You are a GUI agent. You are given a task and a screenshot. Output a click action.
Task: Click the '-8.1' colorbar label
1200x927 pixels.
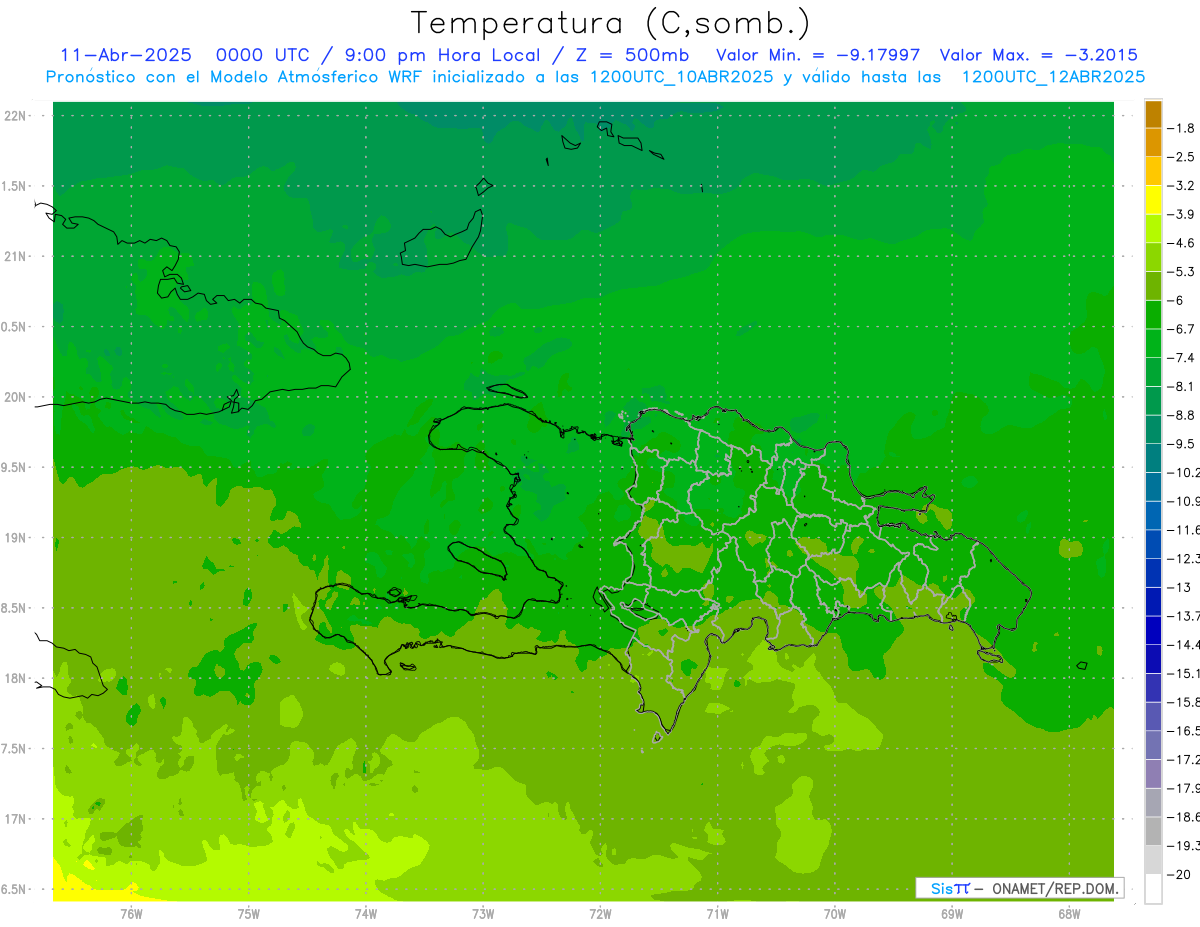(x=1183, y=387)
